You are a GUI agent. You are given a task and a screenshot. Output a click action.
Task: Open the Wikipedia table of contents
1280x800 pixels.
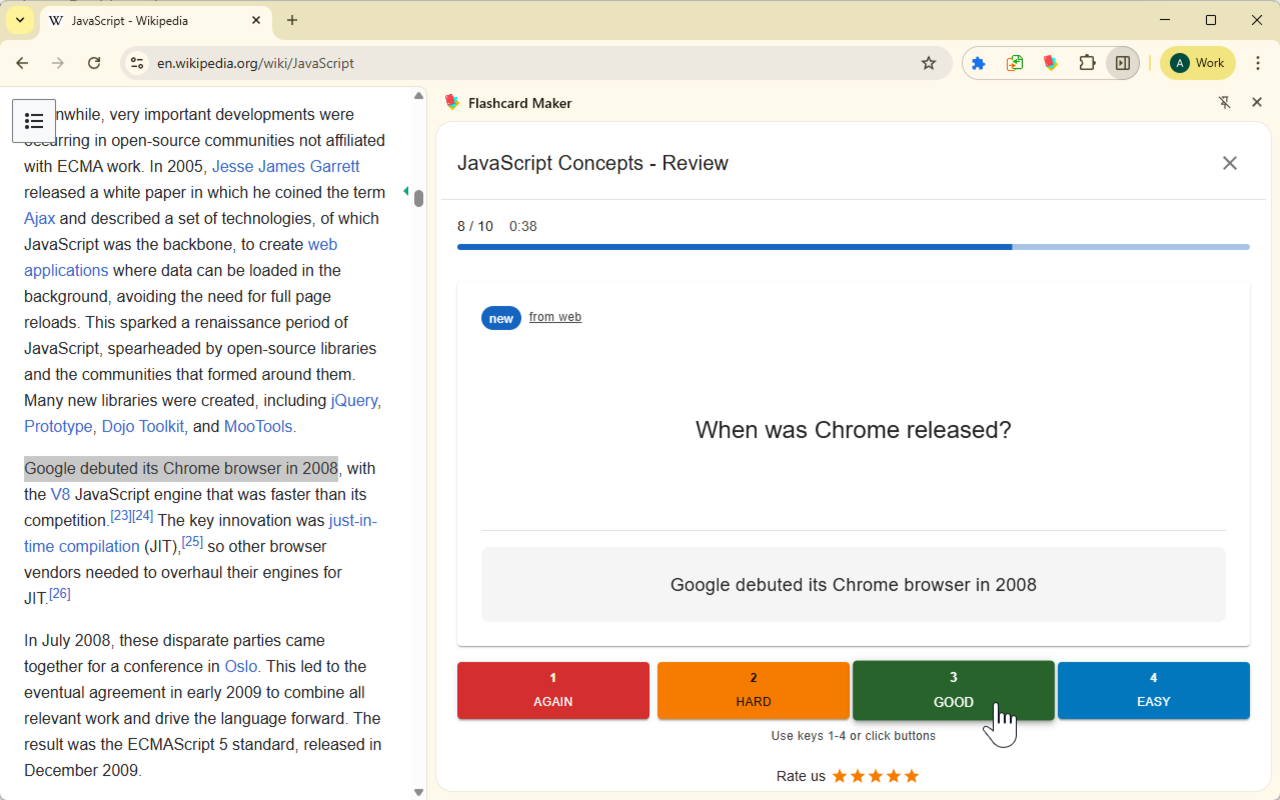(34, 121)
